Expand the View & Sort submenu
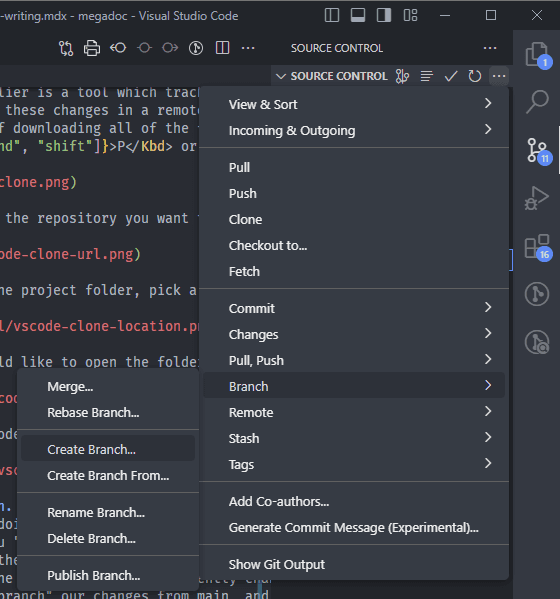The height and width of the screenshot is (599, 560). coord(354,104)
